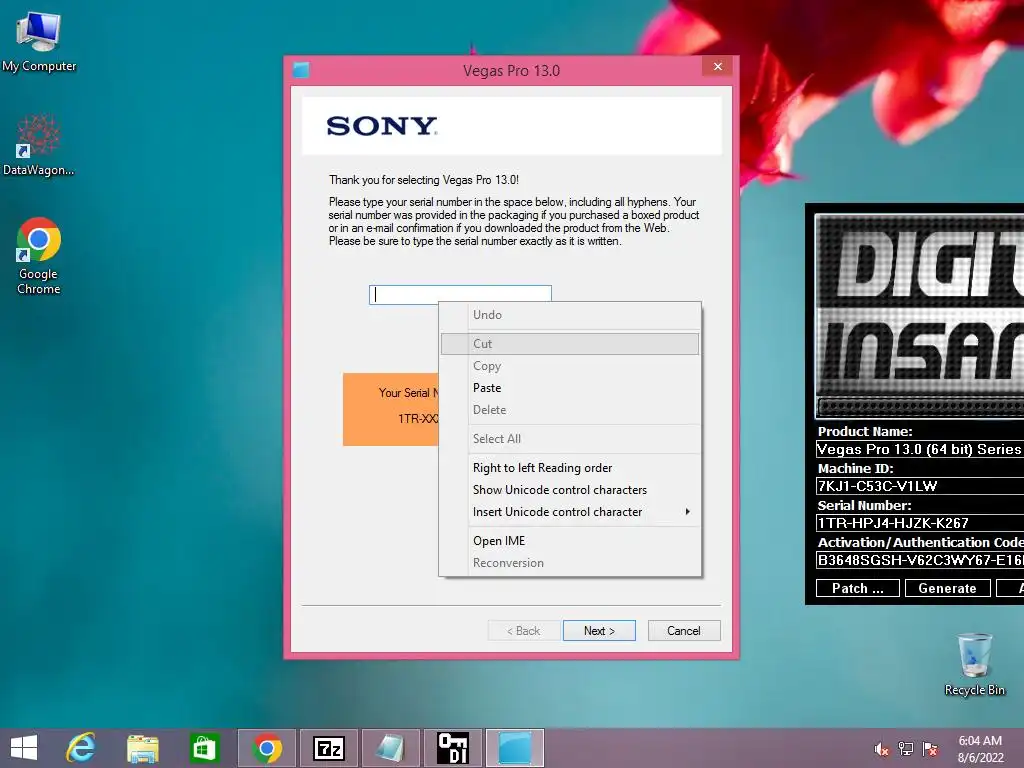The width and height of the screenshot is (1024, 768).
Task: Open keygen Product Name dropdown field
Action: pyautogui.click(x=920, y=449)
